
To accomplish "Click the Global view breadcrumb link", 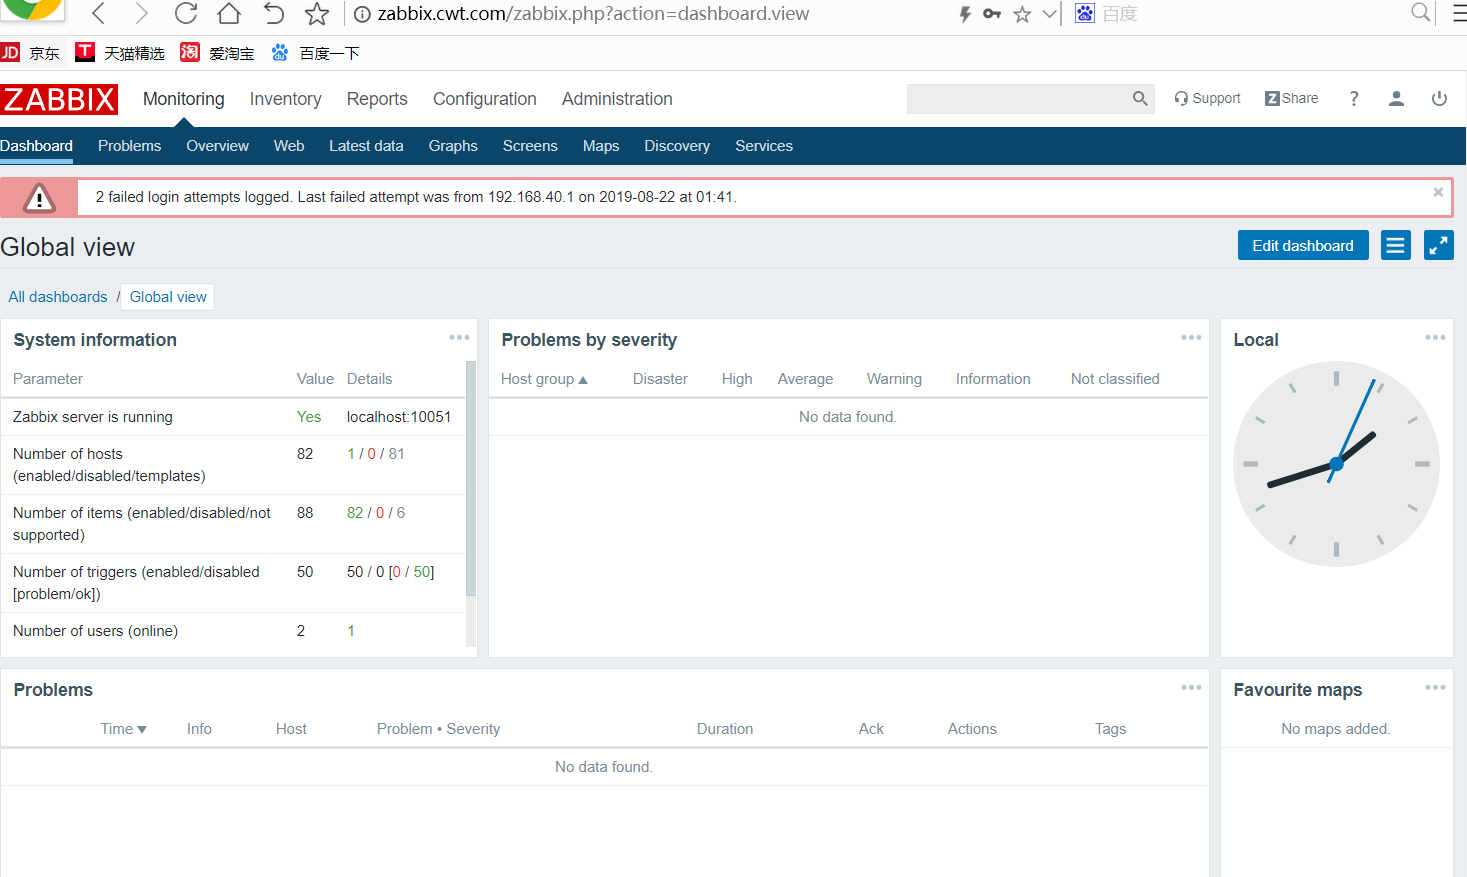I will (168, 297).
